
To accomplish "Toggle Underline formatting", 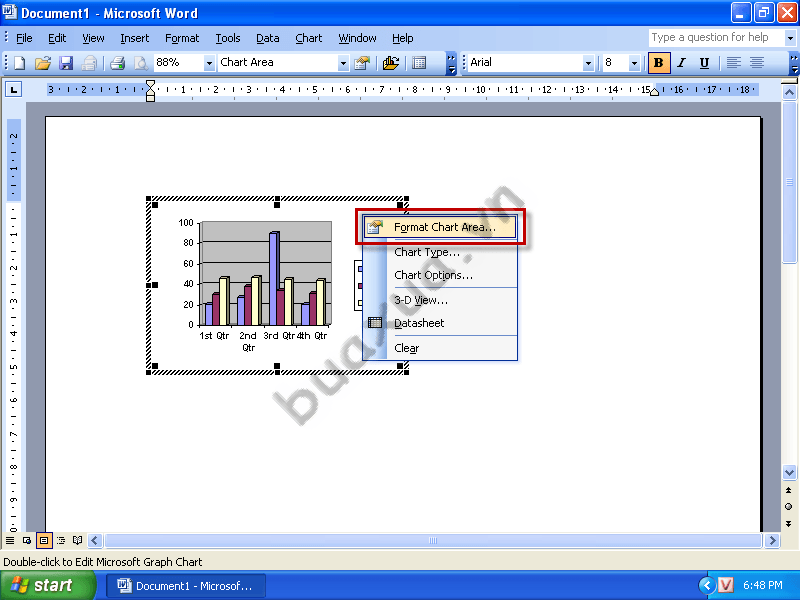I will 705,63.
